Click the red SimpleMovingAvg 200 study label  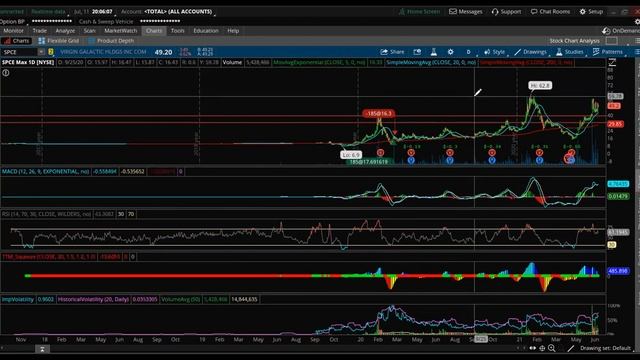(x=526, y=62)
